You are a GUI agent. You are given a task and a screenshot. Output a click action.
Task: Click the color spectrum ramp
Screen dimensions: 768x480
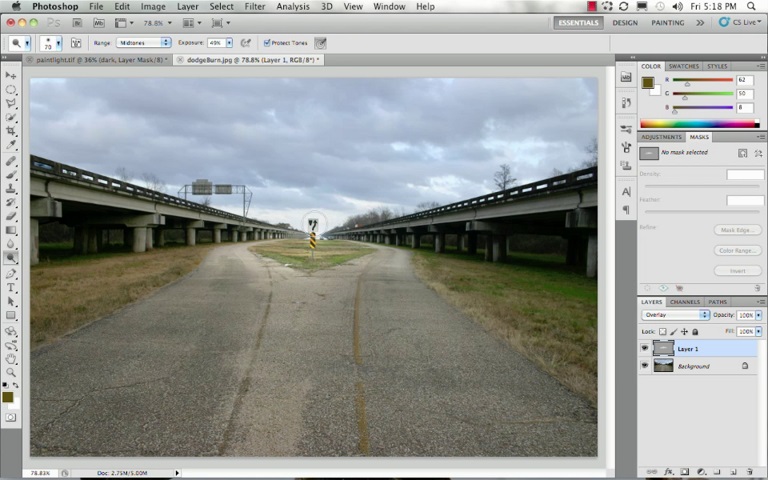700,124
